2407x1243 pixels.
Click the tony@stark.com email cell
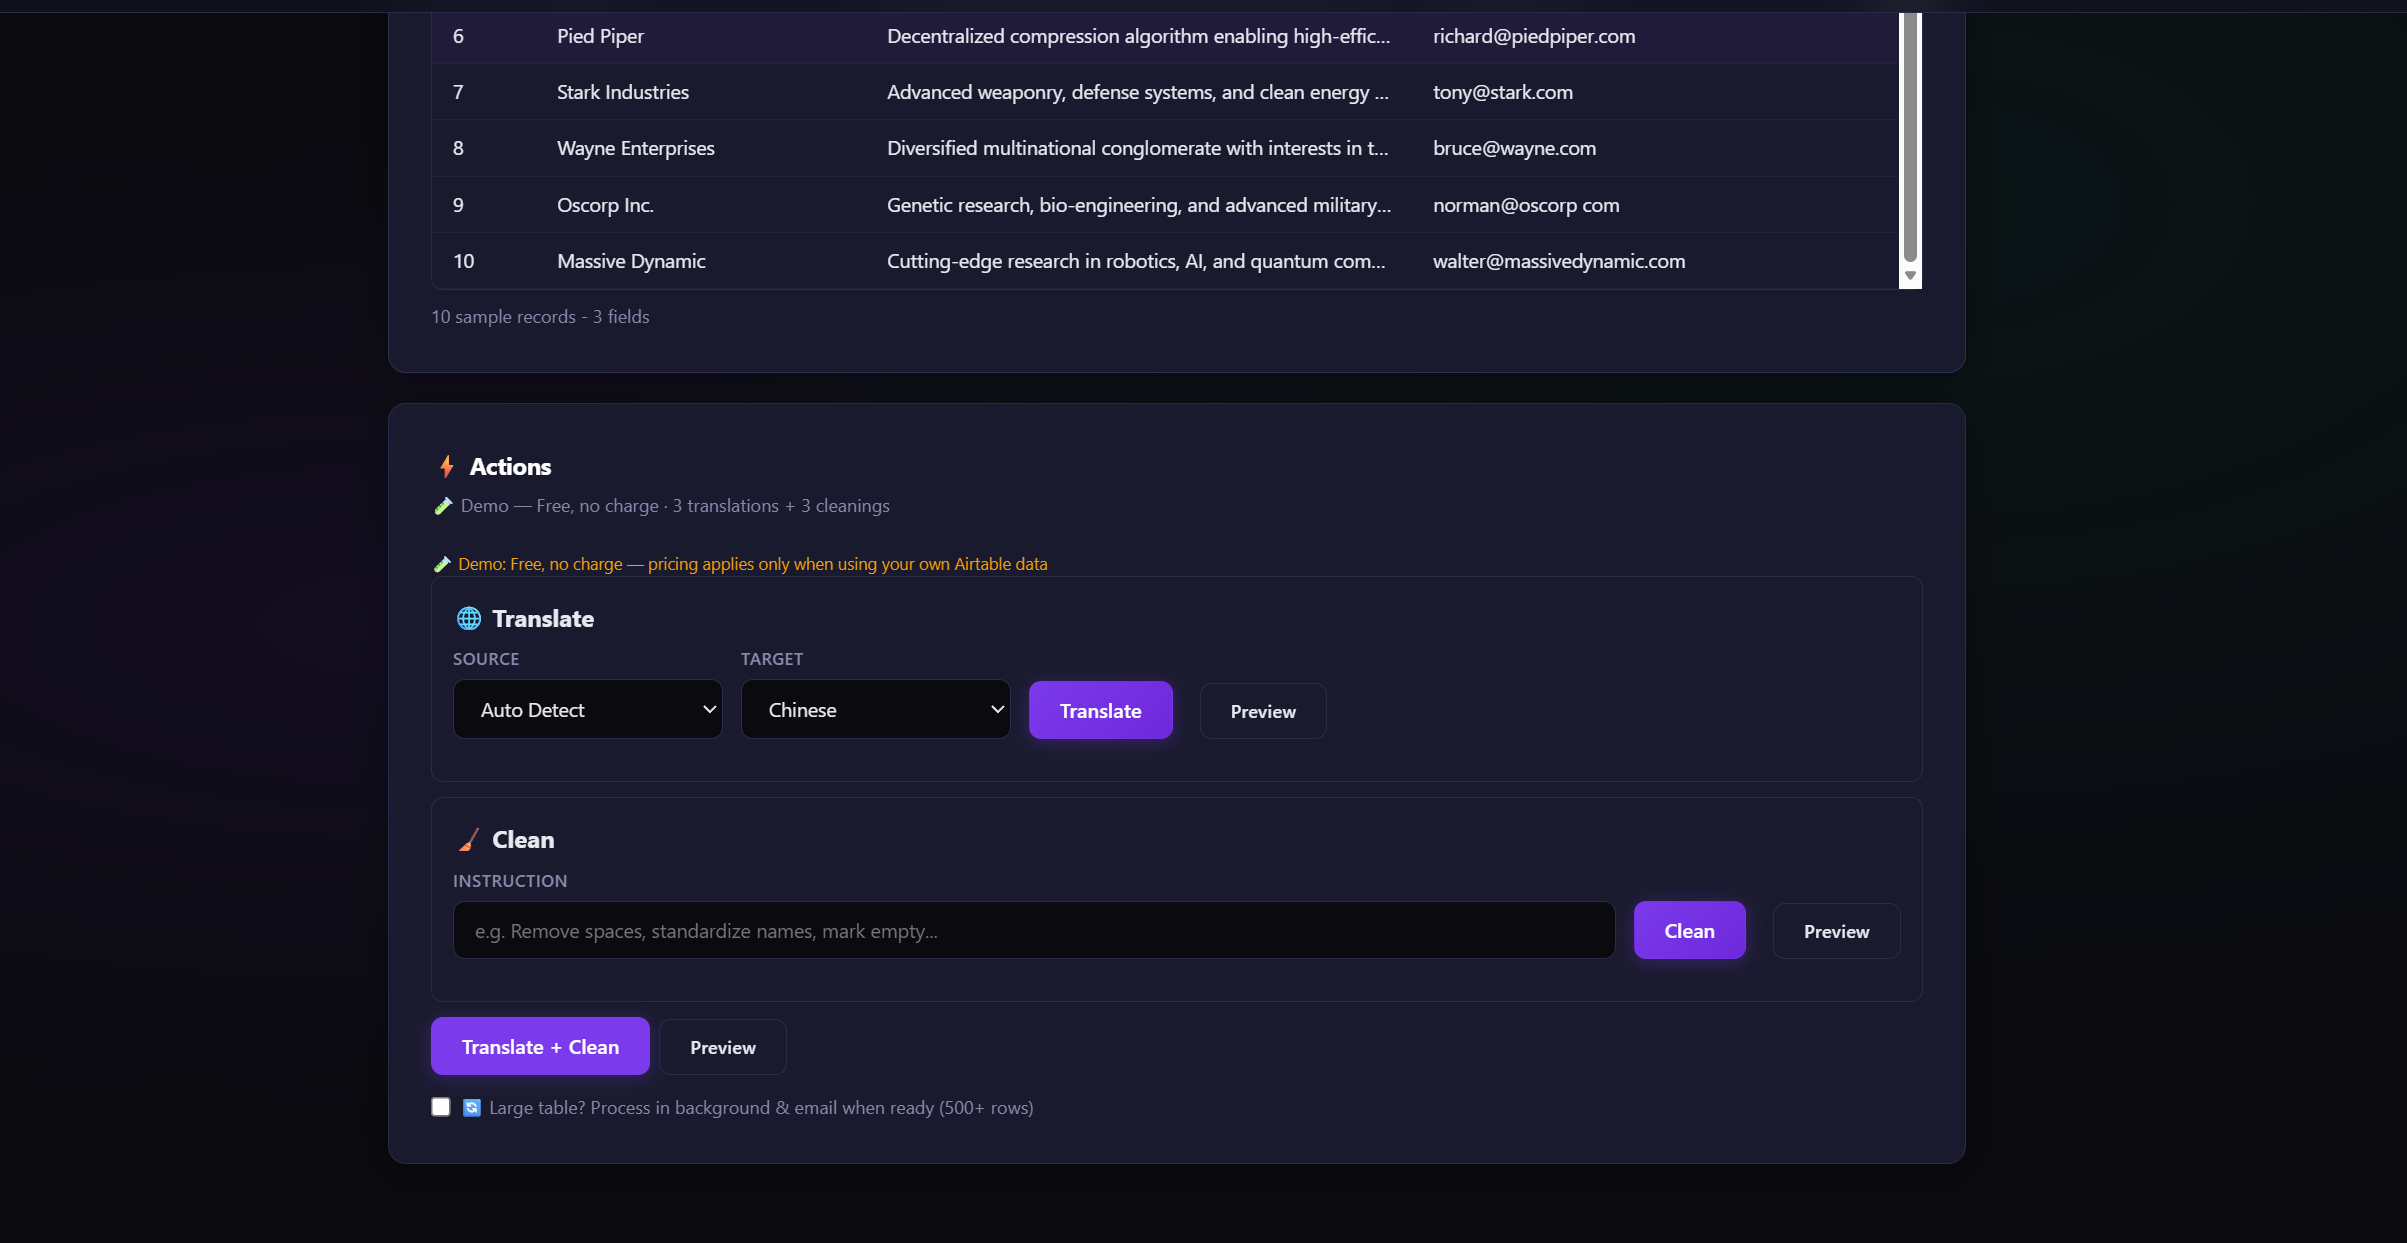pyautogui.click(x=1503, y=92)
